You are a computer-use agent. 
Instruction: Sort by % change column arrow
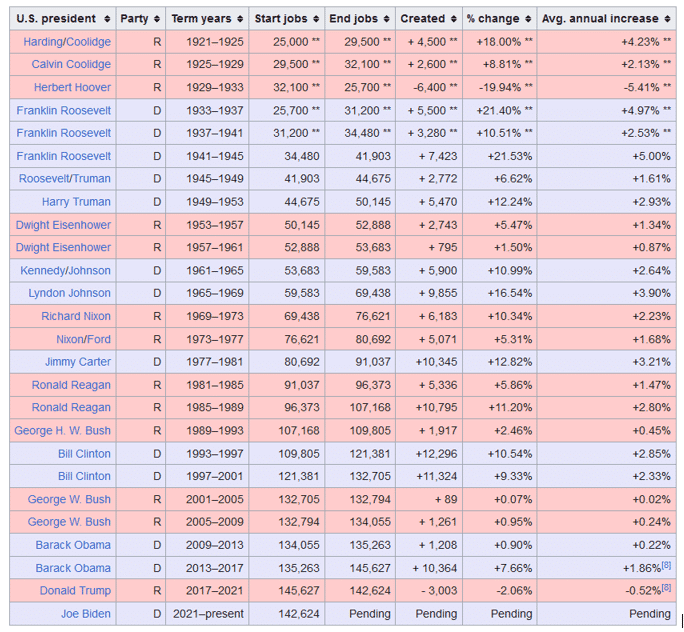pyautogui.click(x=527, y=18)
